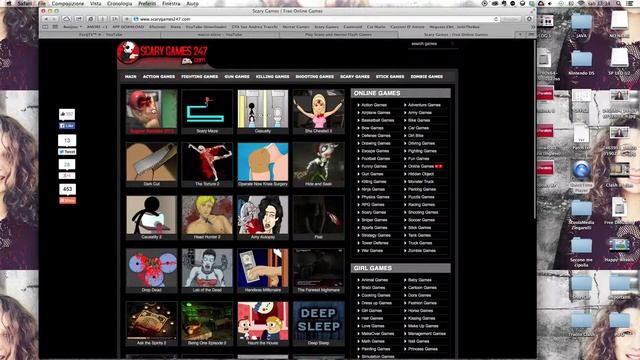Click Escape Games link
The height and width of the screenshot is (360, 640).
(x=375, y=151)
